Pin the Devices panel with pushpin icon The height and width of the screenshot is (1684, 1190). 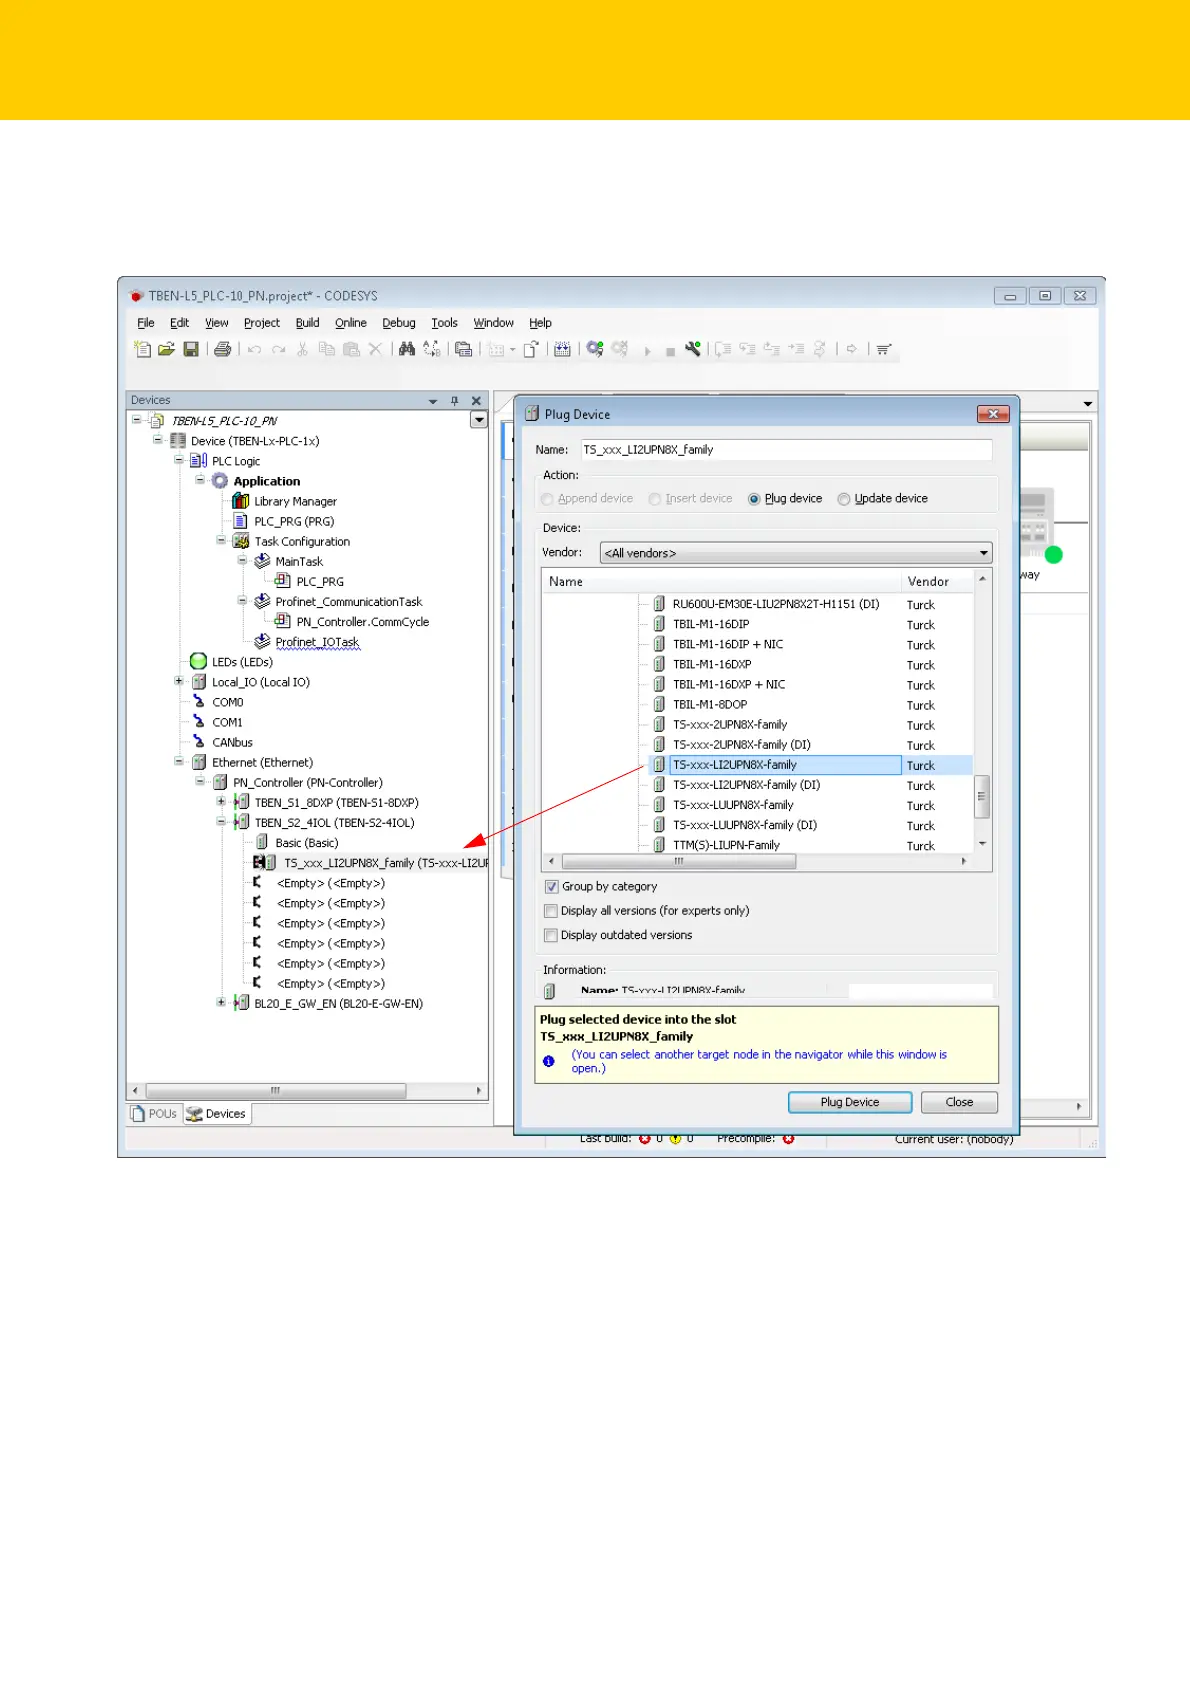pos(455,401)
